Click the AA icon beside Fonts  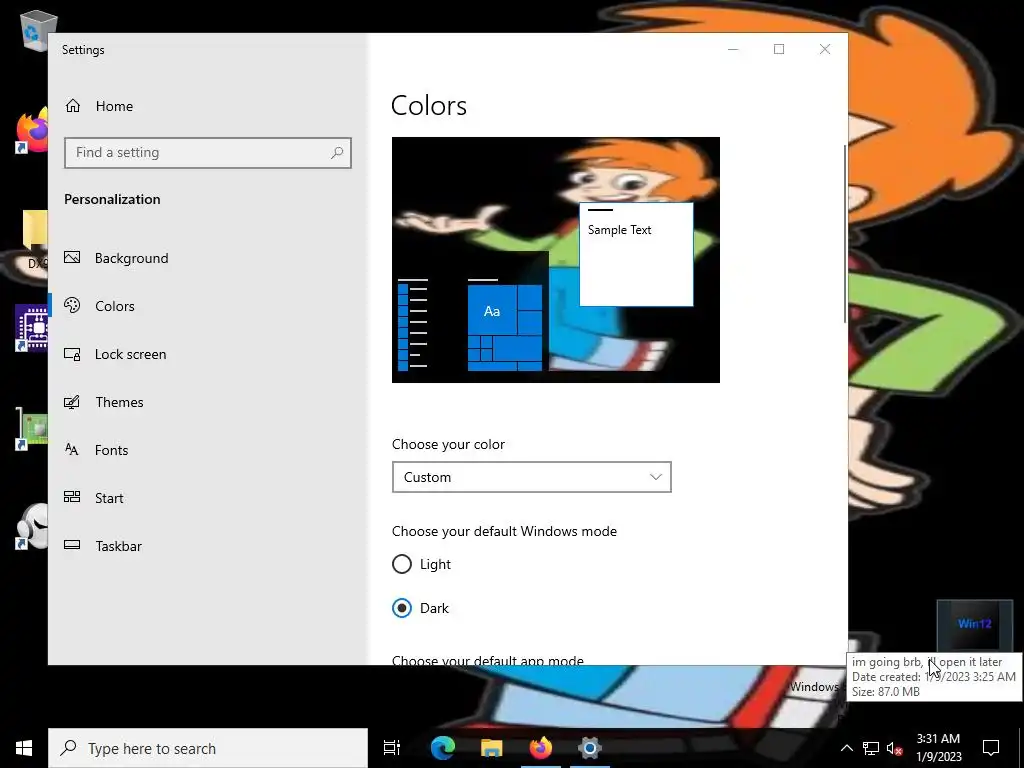pyautogui.click(x=72, y=449)
